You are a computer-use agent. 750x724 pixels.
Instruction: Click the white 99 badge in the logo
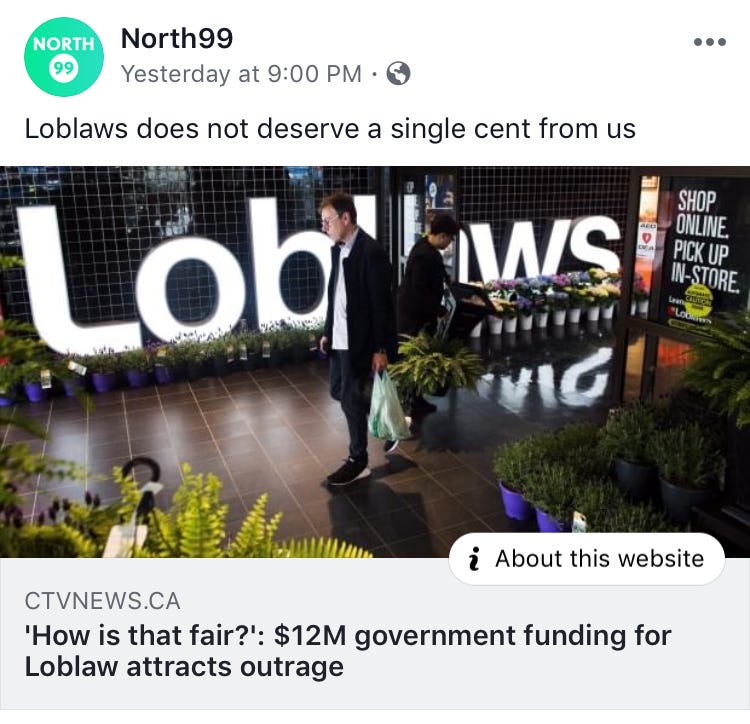(x=63, y=69)
